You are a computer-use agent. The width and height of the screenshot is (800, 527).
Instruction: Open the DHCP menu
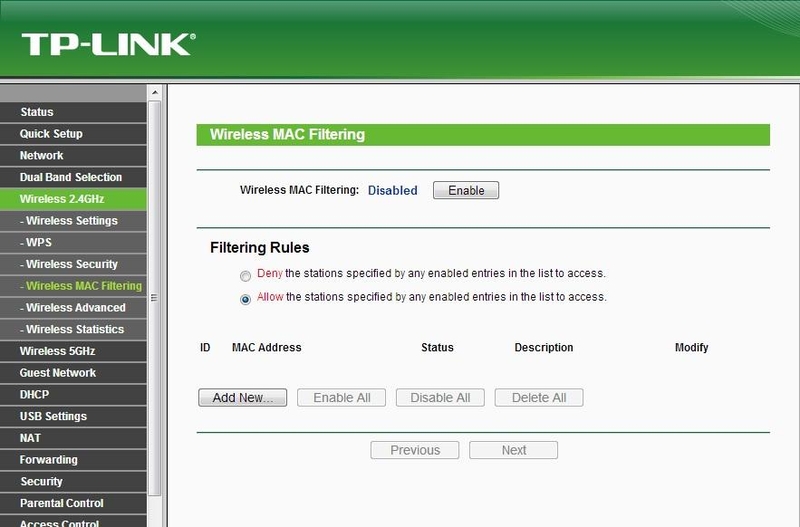[x=73, y=395]
